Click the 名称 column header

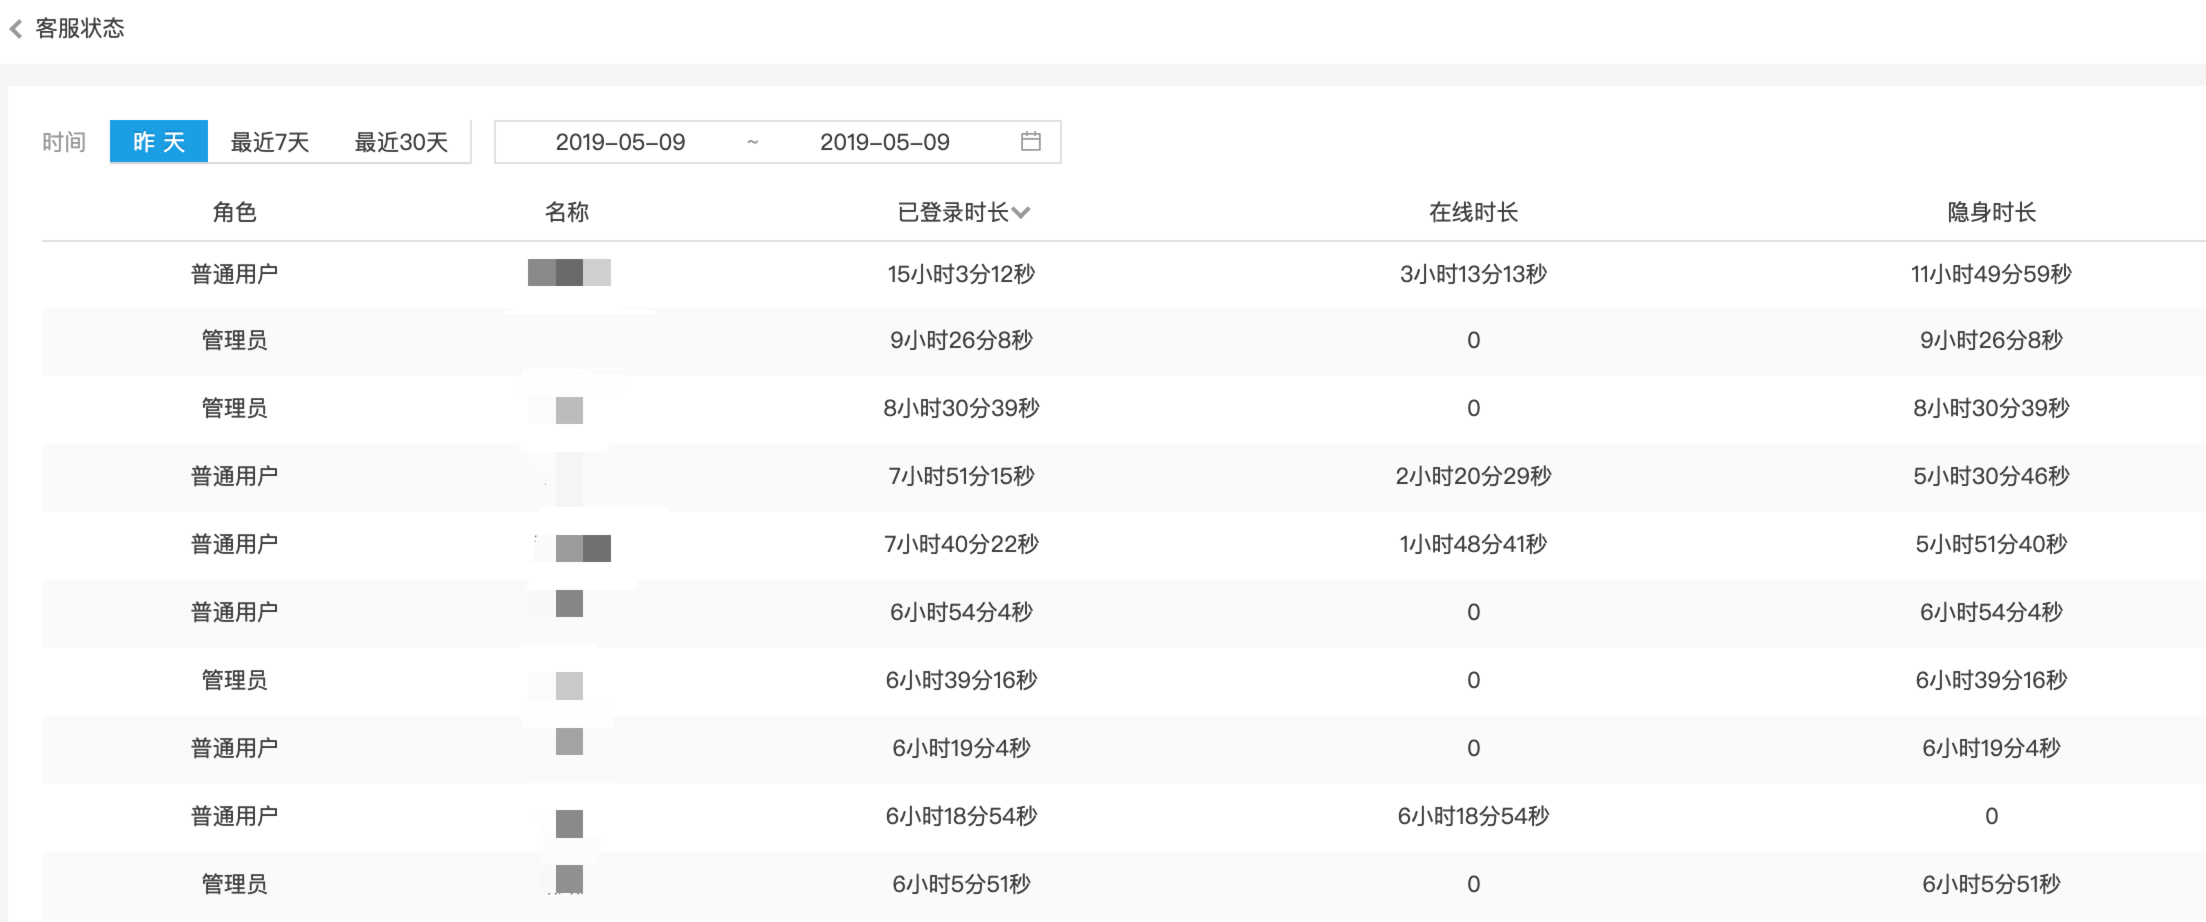[x=567, y=212]
